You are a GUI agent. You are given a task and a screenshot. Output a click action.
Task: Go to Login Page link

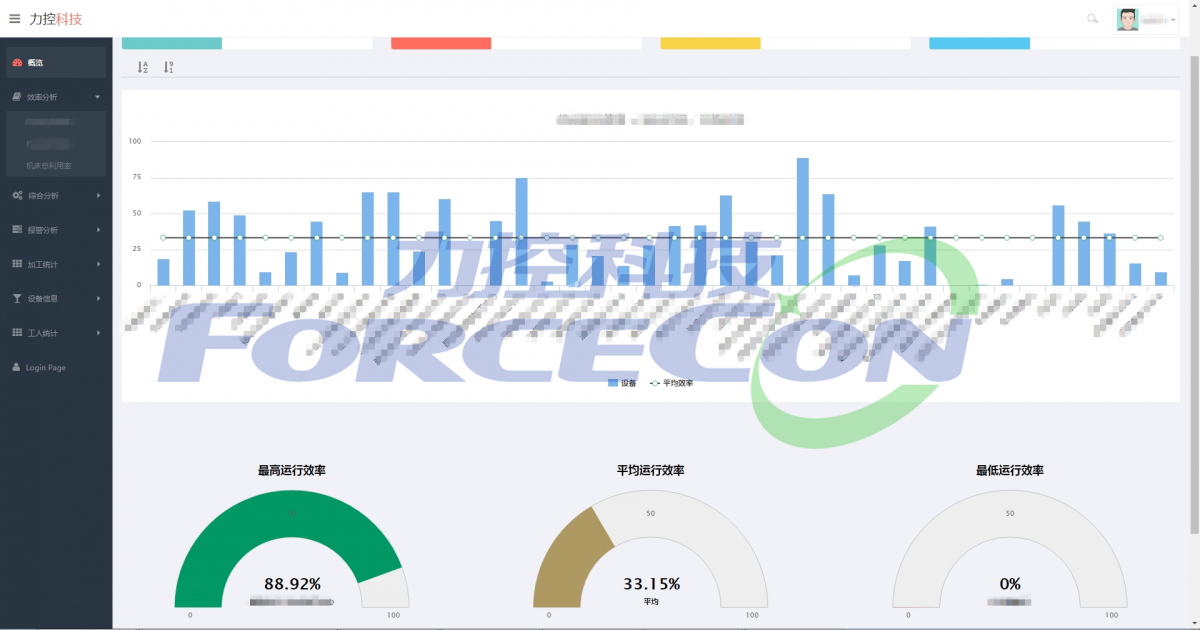click(x=45, y=368)
